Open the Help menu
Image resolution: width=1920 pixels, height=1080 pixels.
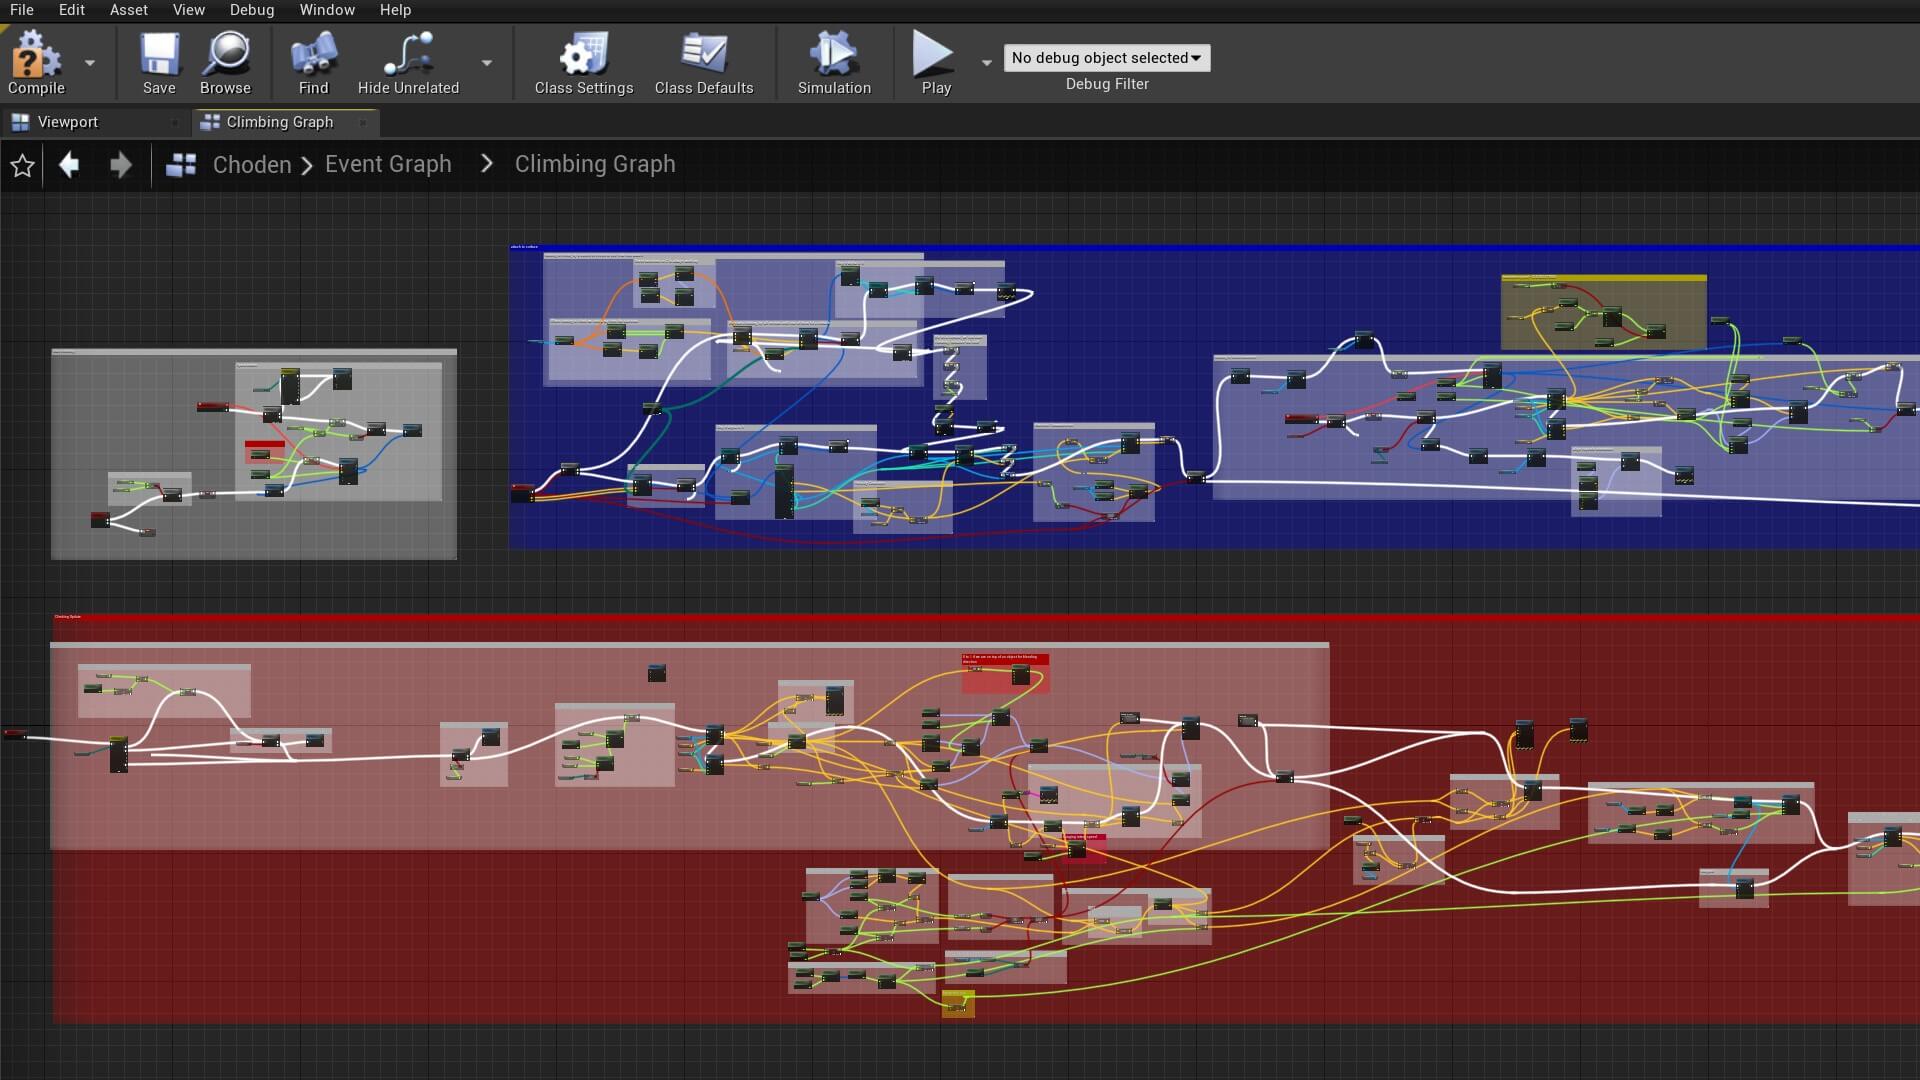pyautogui.click(x=395, y=10)
